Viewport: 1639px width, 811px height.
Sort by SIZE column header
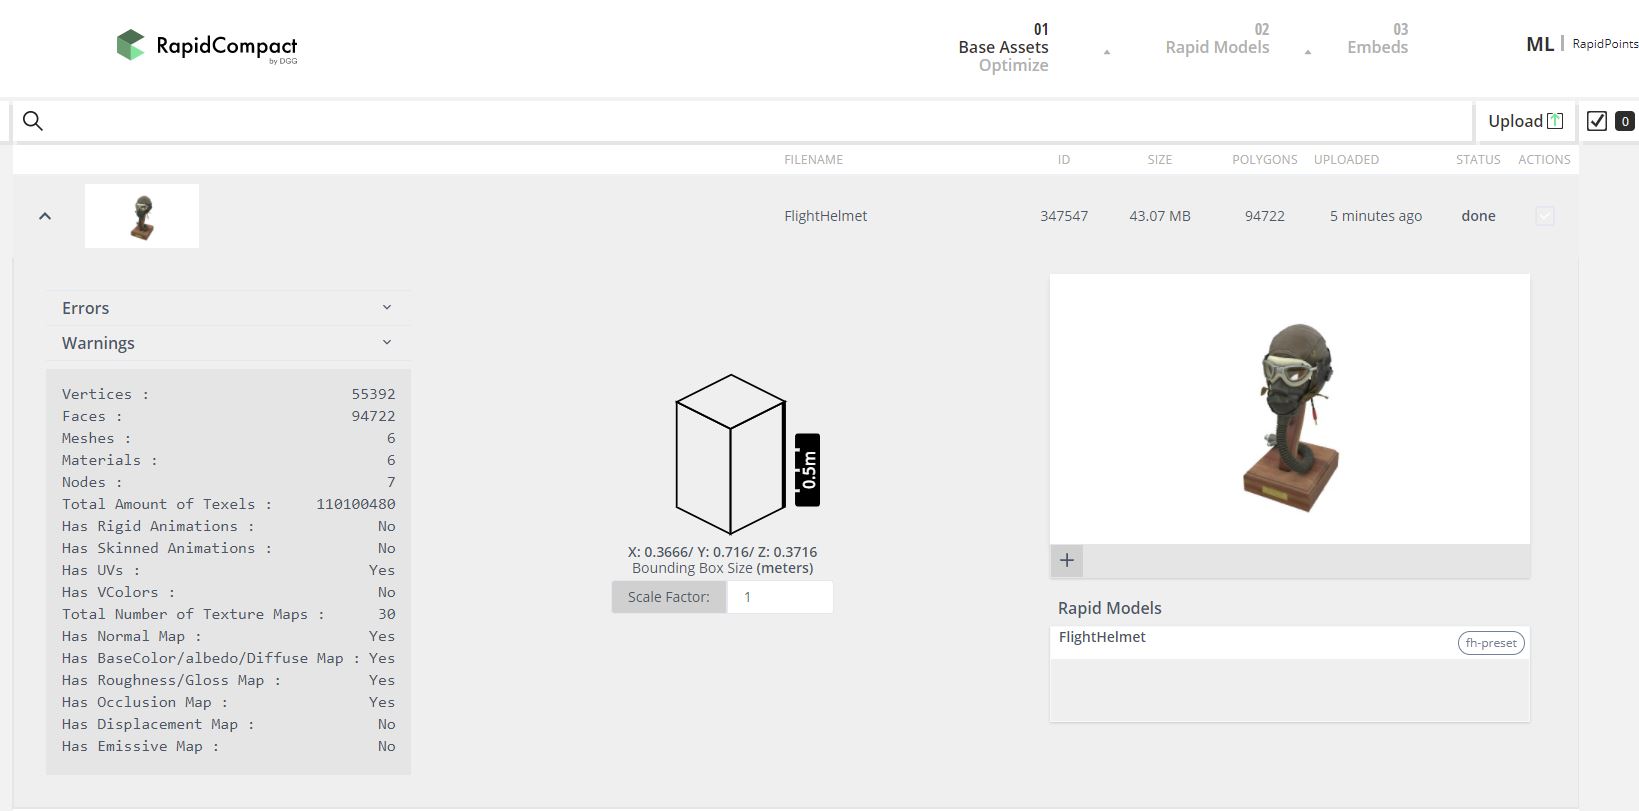point(1160,160)
